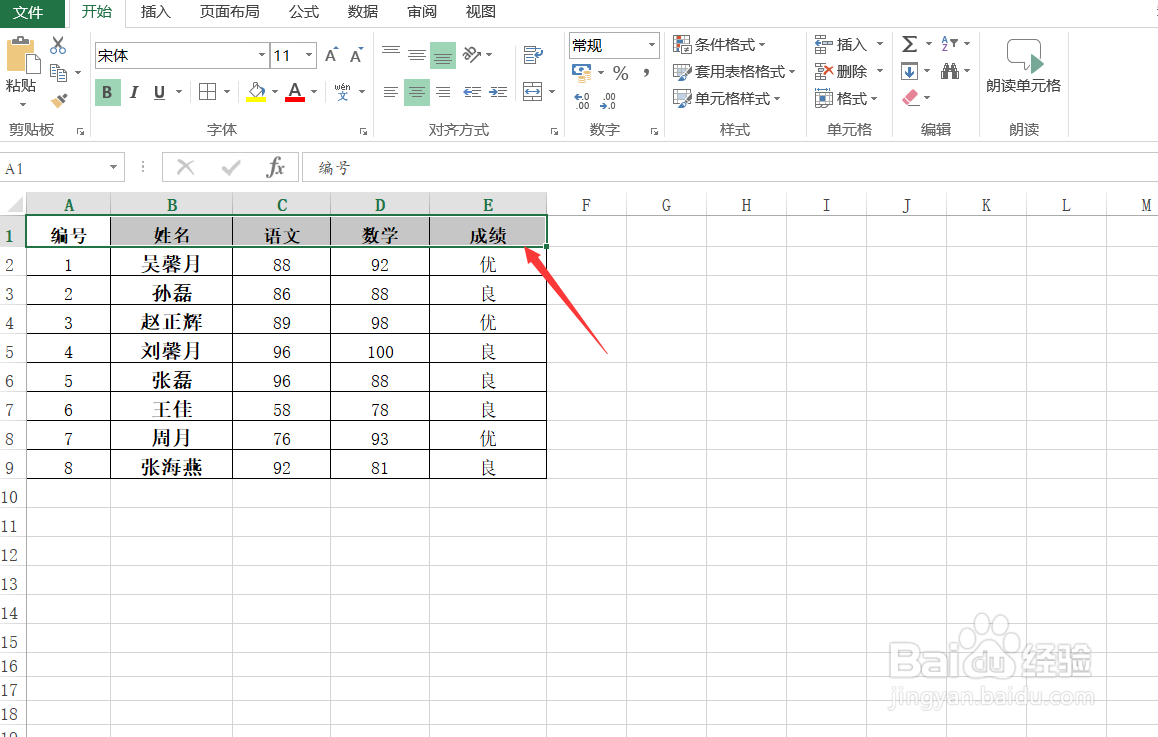Viewport: 1158px width, 737px height.
Task: Toggle underline formatting
Action: pyautogui.click(x=160, y=92)
